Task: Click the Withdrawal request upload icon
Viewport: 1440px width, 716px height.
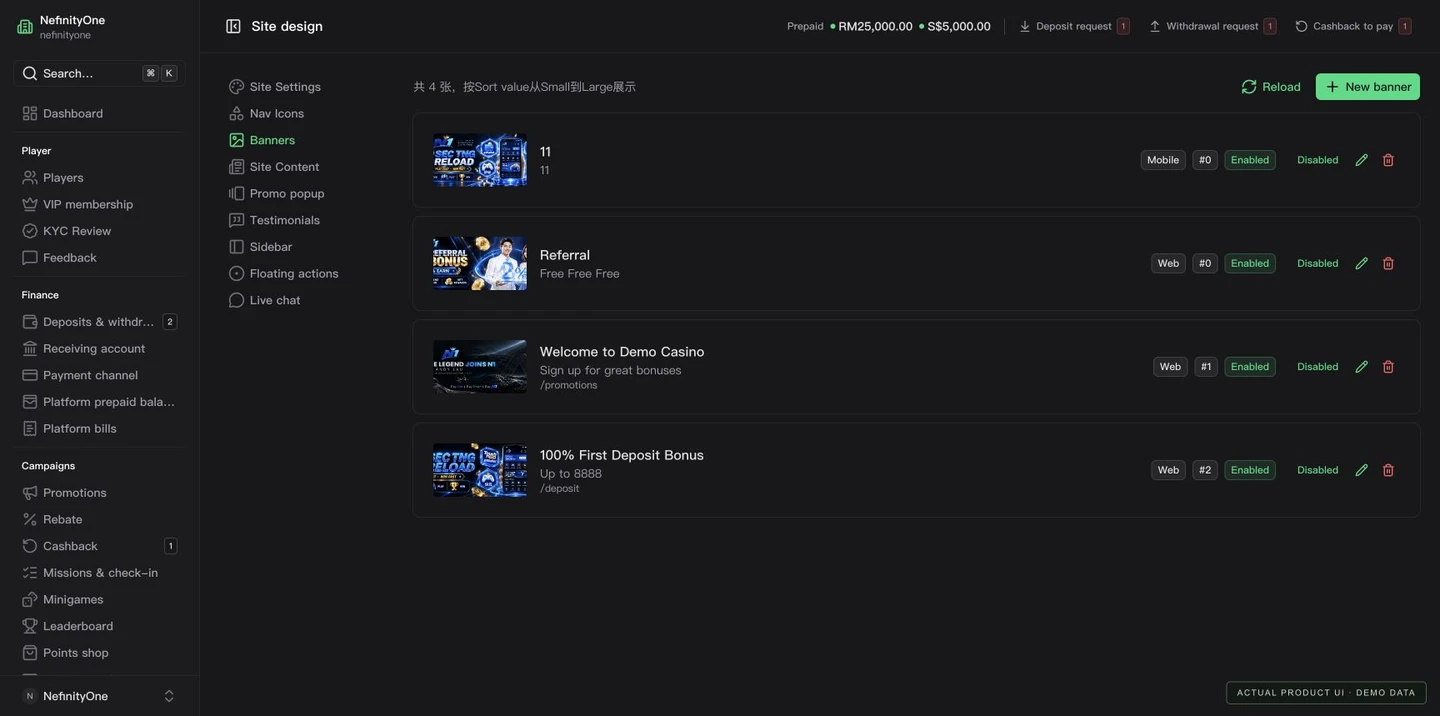Action: pos(1155,26)
